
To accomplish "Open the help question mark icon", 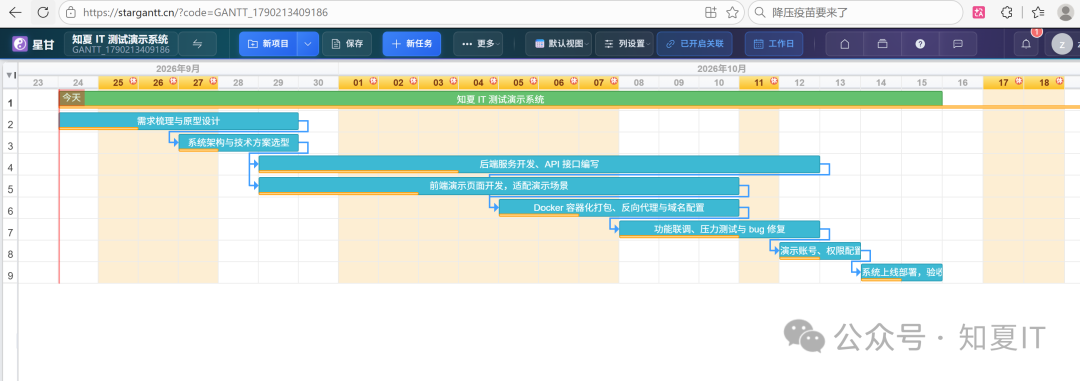I will (920, 44).
